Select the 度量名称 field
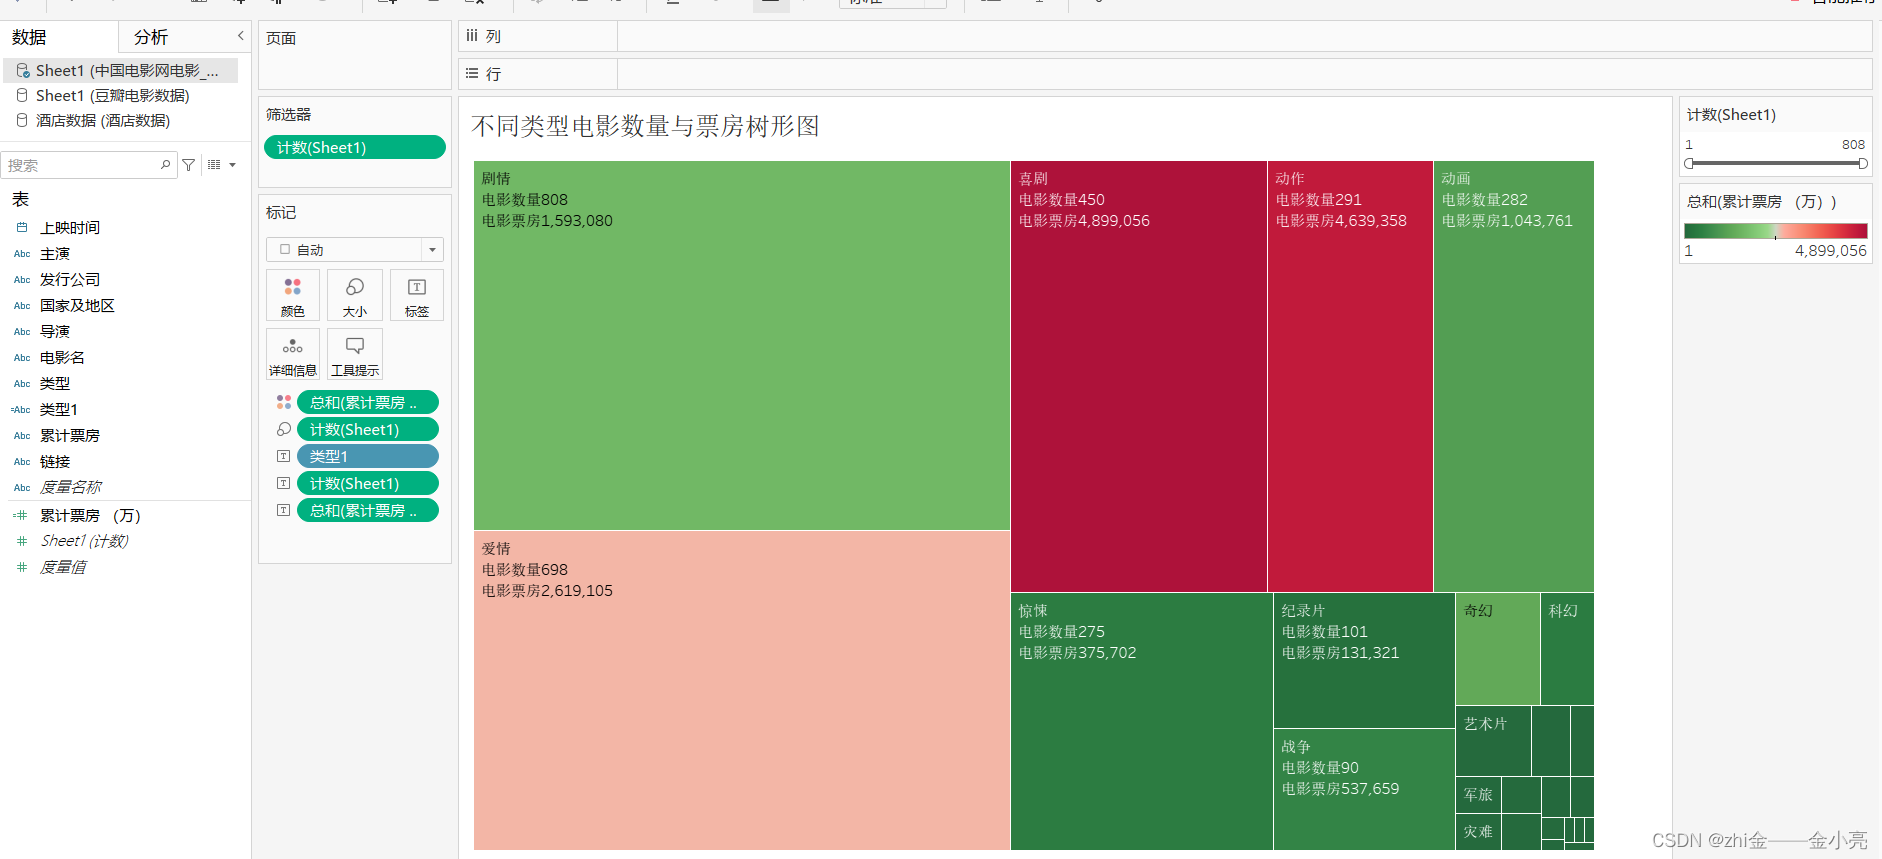 pos(70,487)
